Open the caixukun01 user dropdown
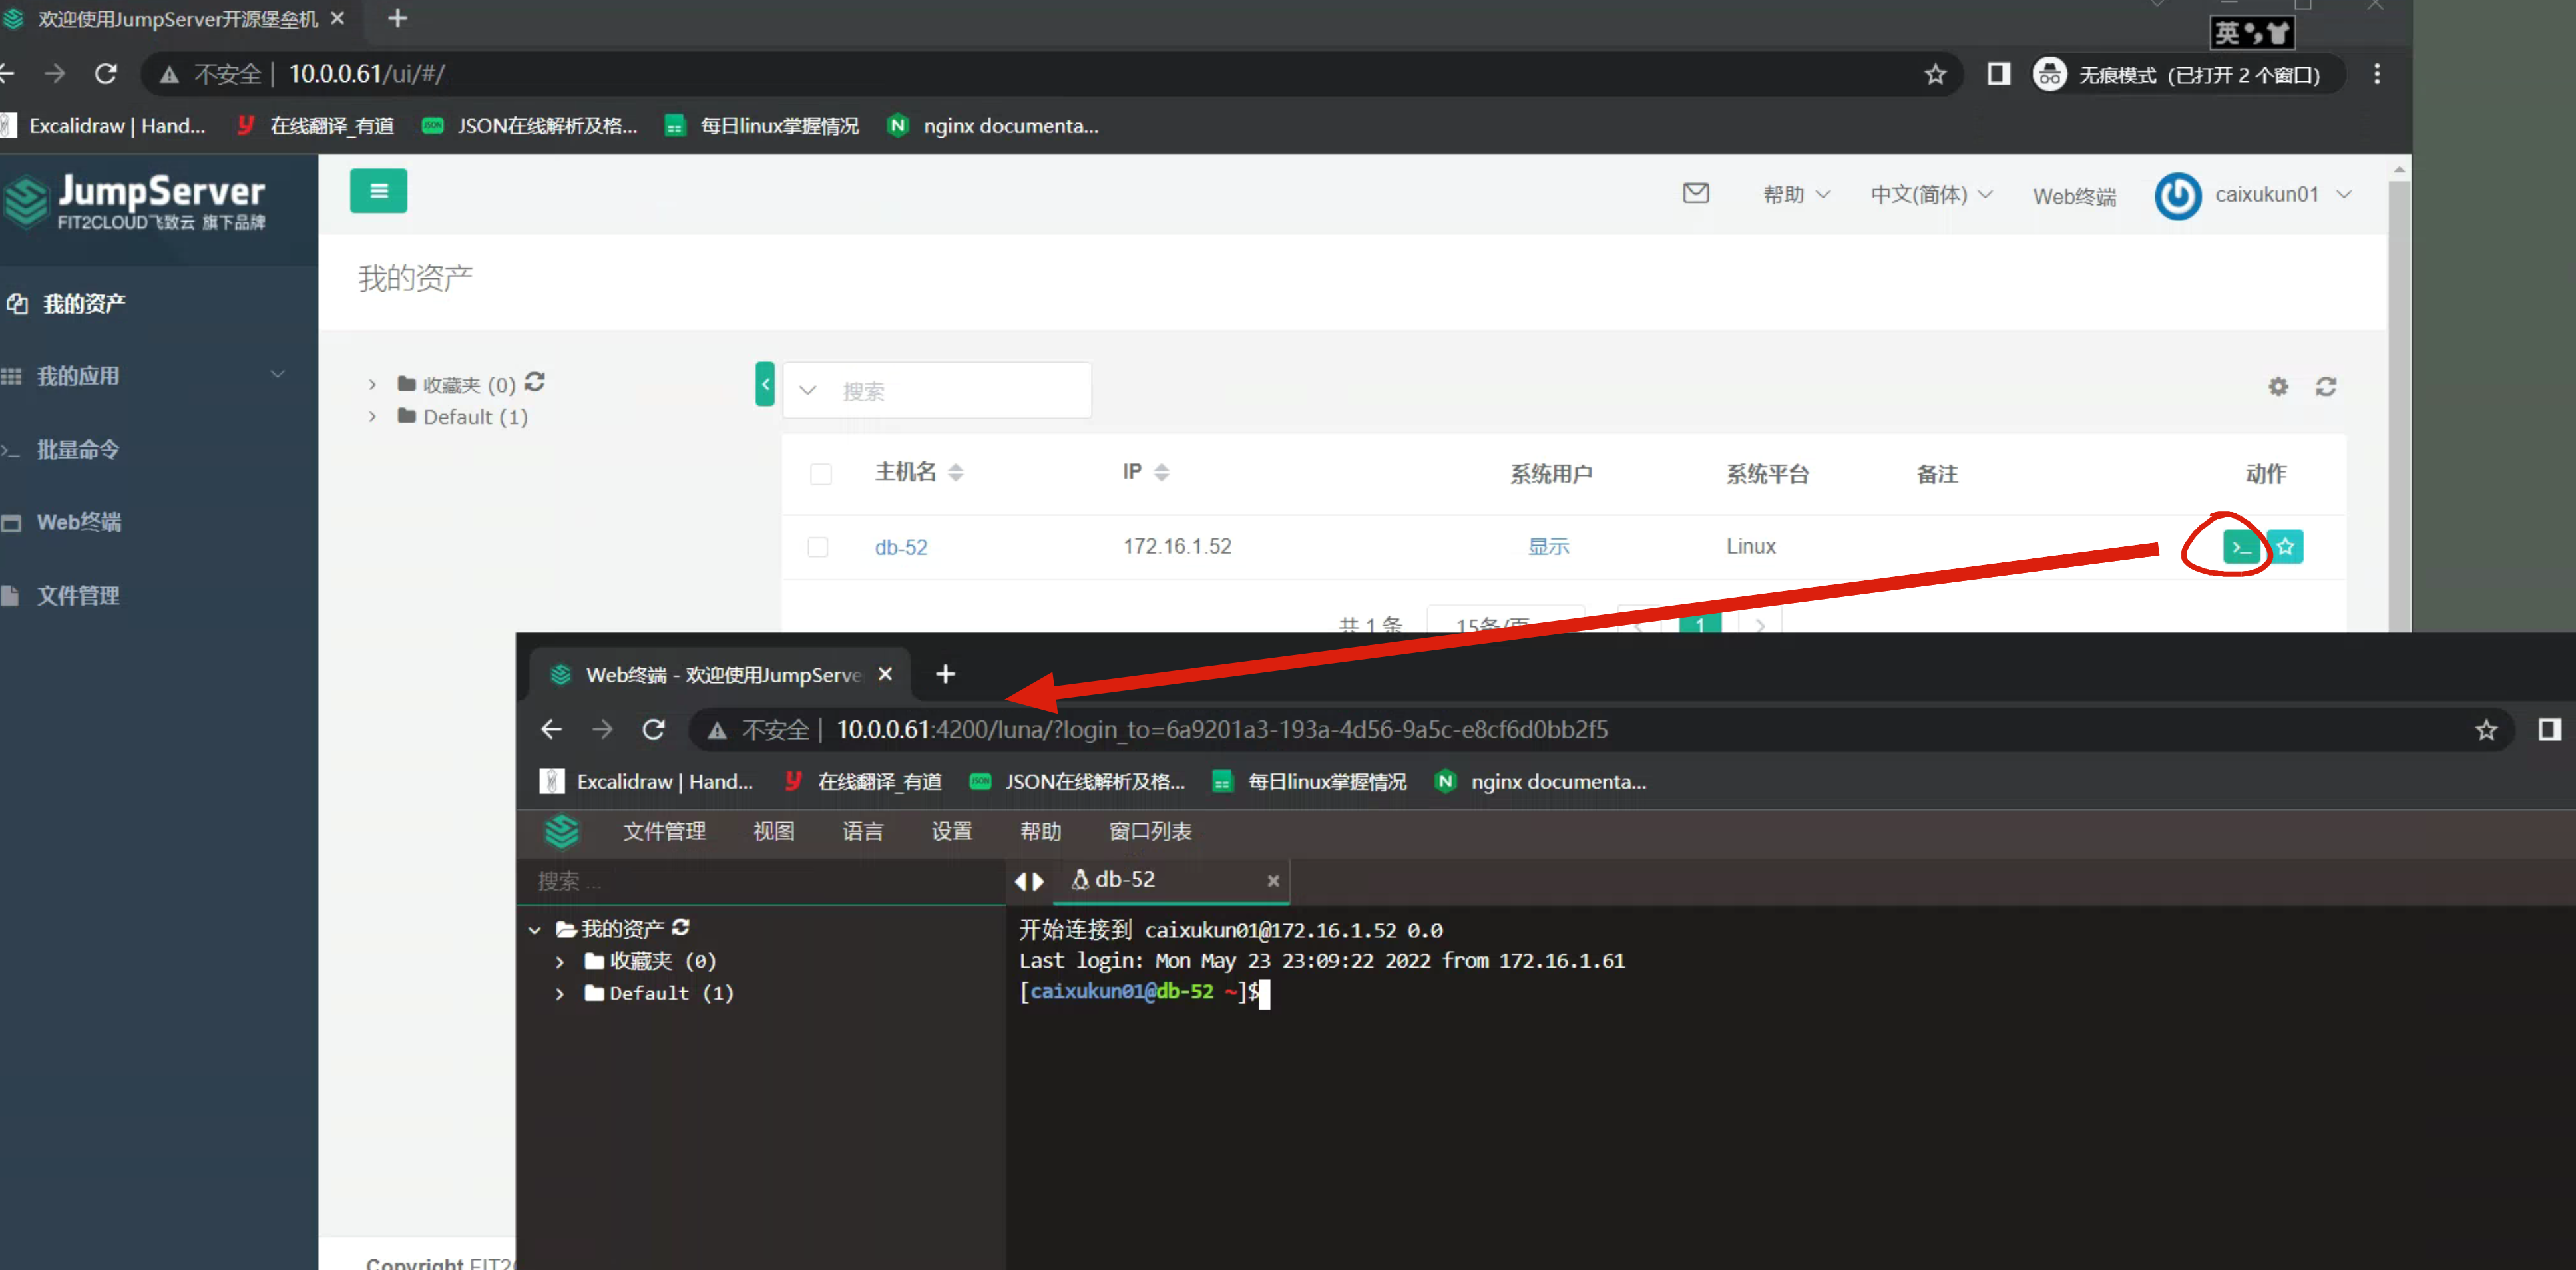 click(x=2265, y=195)
